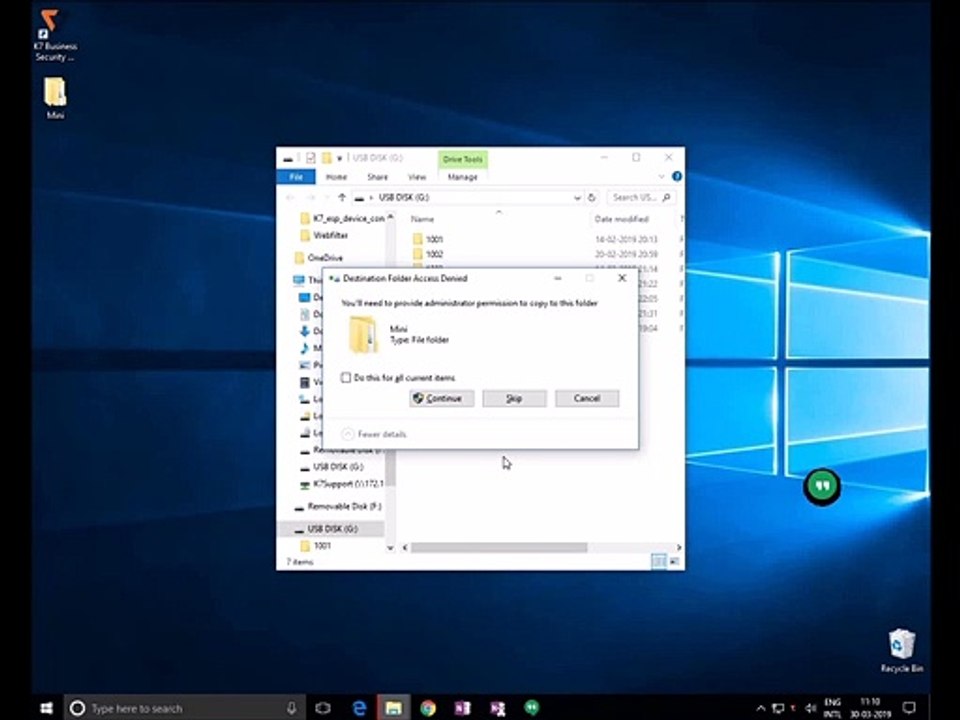Image resolution: width=960 pixels, height=720 pixels.
Task: Open the View ribbon tab
Action: [417, 177]
